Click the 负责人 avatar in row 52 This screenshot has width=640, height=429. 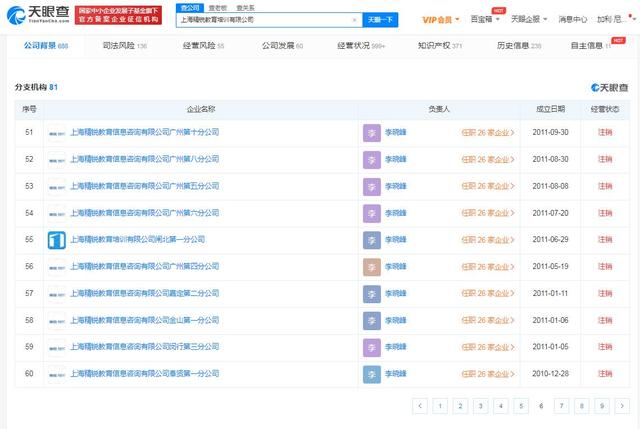point(372,160)
